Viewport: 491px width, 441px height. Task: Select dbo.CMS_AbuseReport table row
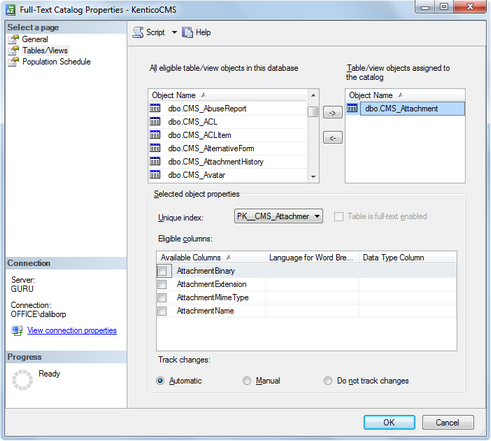(x=228, y=109)
